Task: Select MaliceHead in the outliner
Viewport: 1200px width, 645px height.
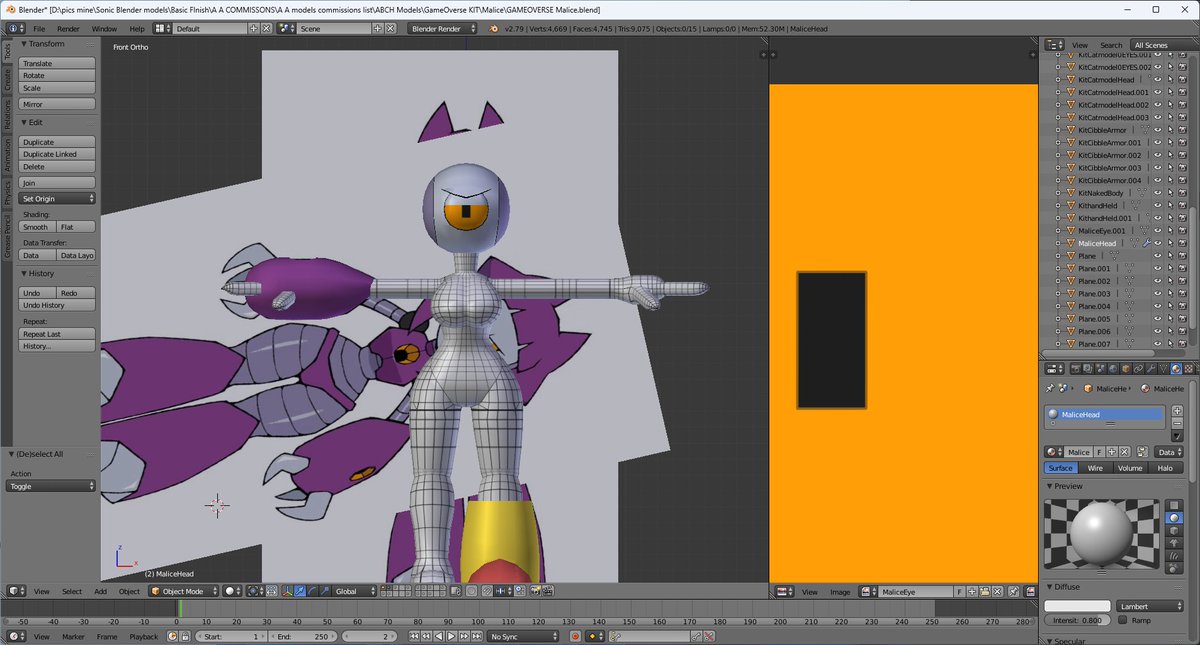Action: tap(1096, 243)
